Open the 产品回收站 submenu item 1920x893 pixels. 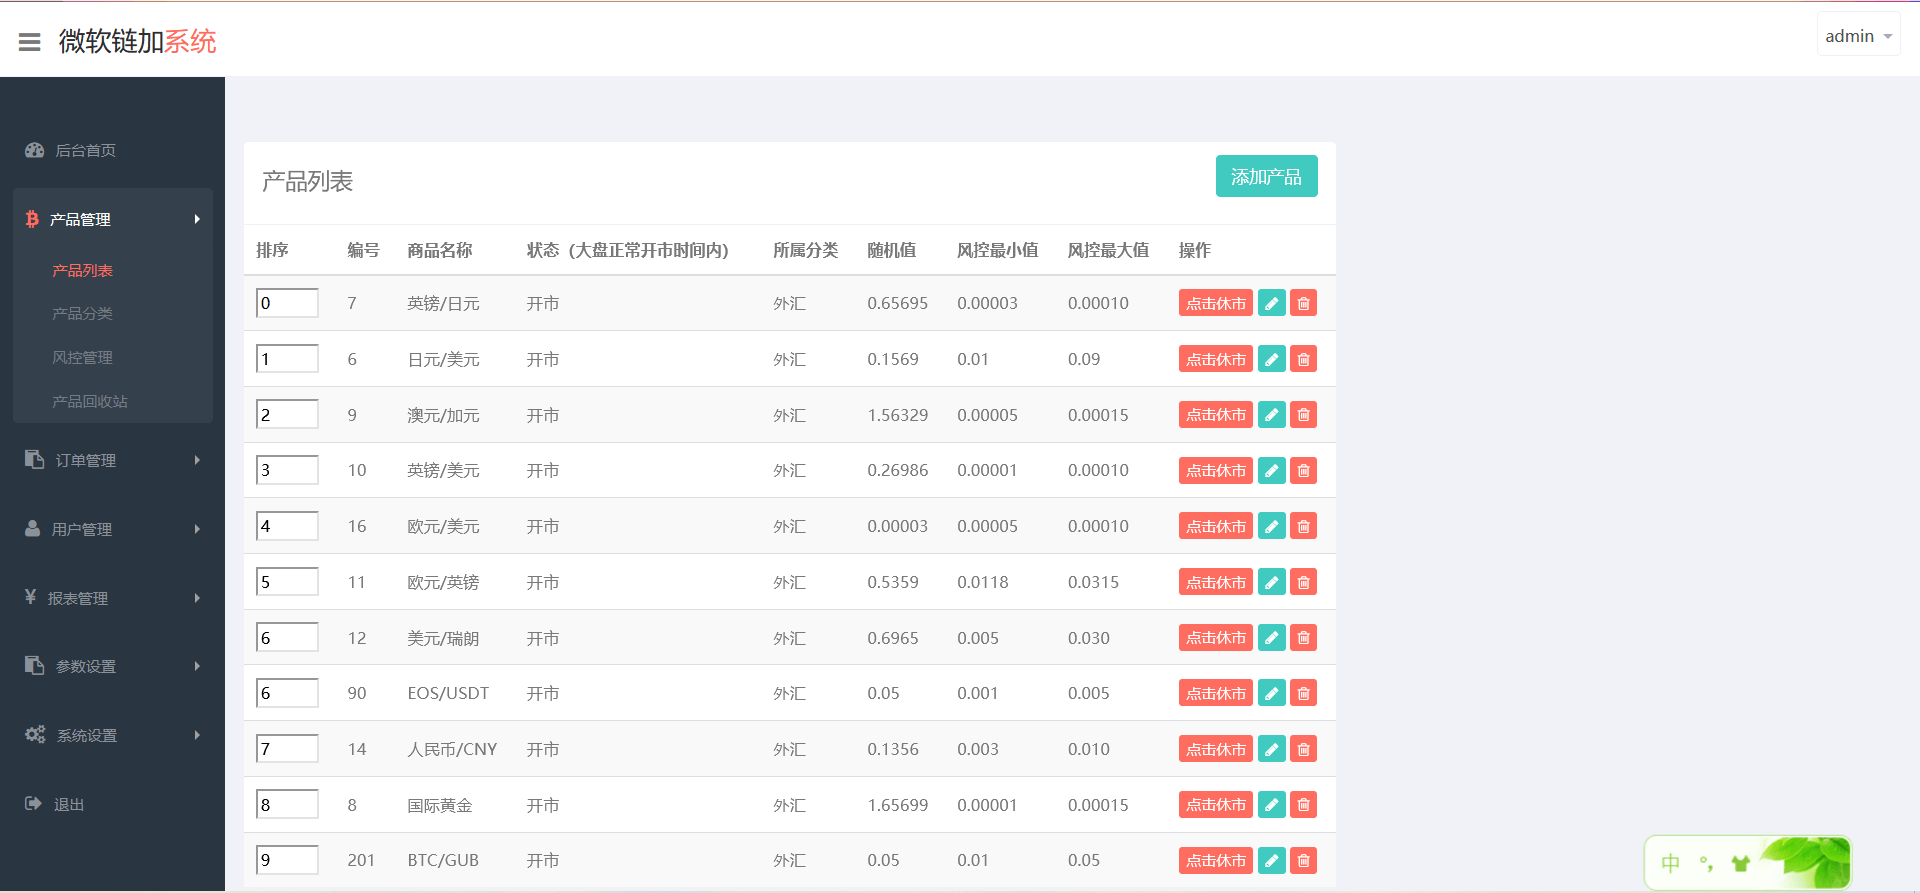pyautogui.click(x=90, y=402)
